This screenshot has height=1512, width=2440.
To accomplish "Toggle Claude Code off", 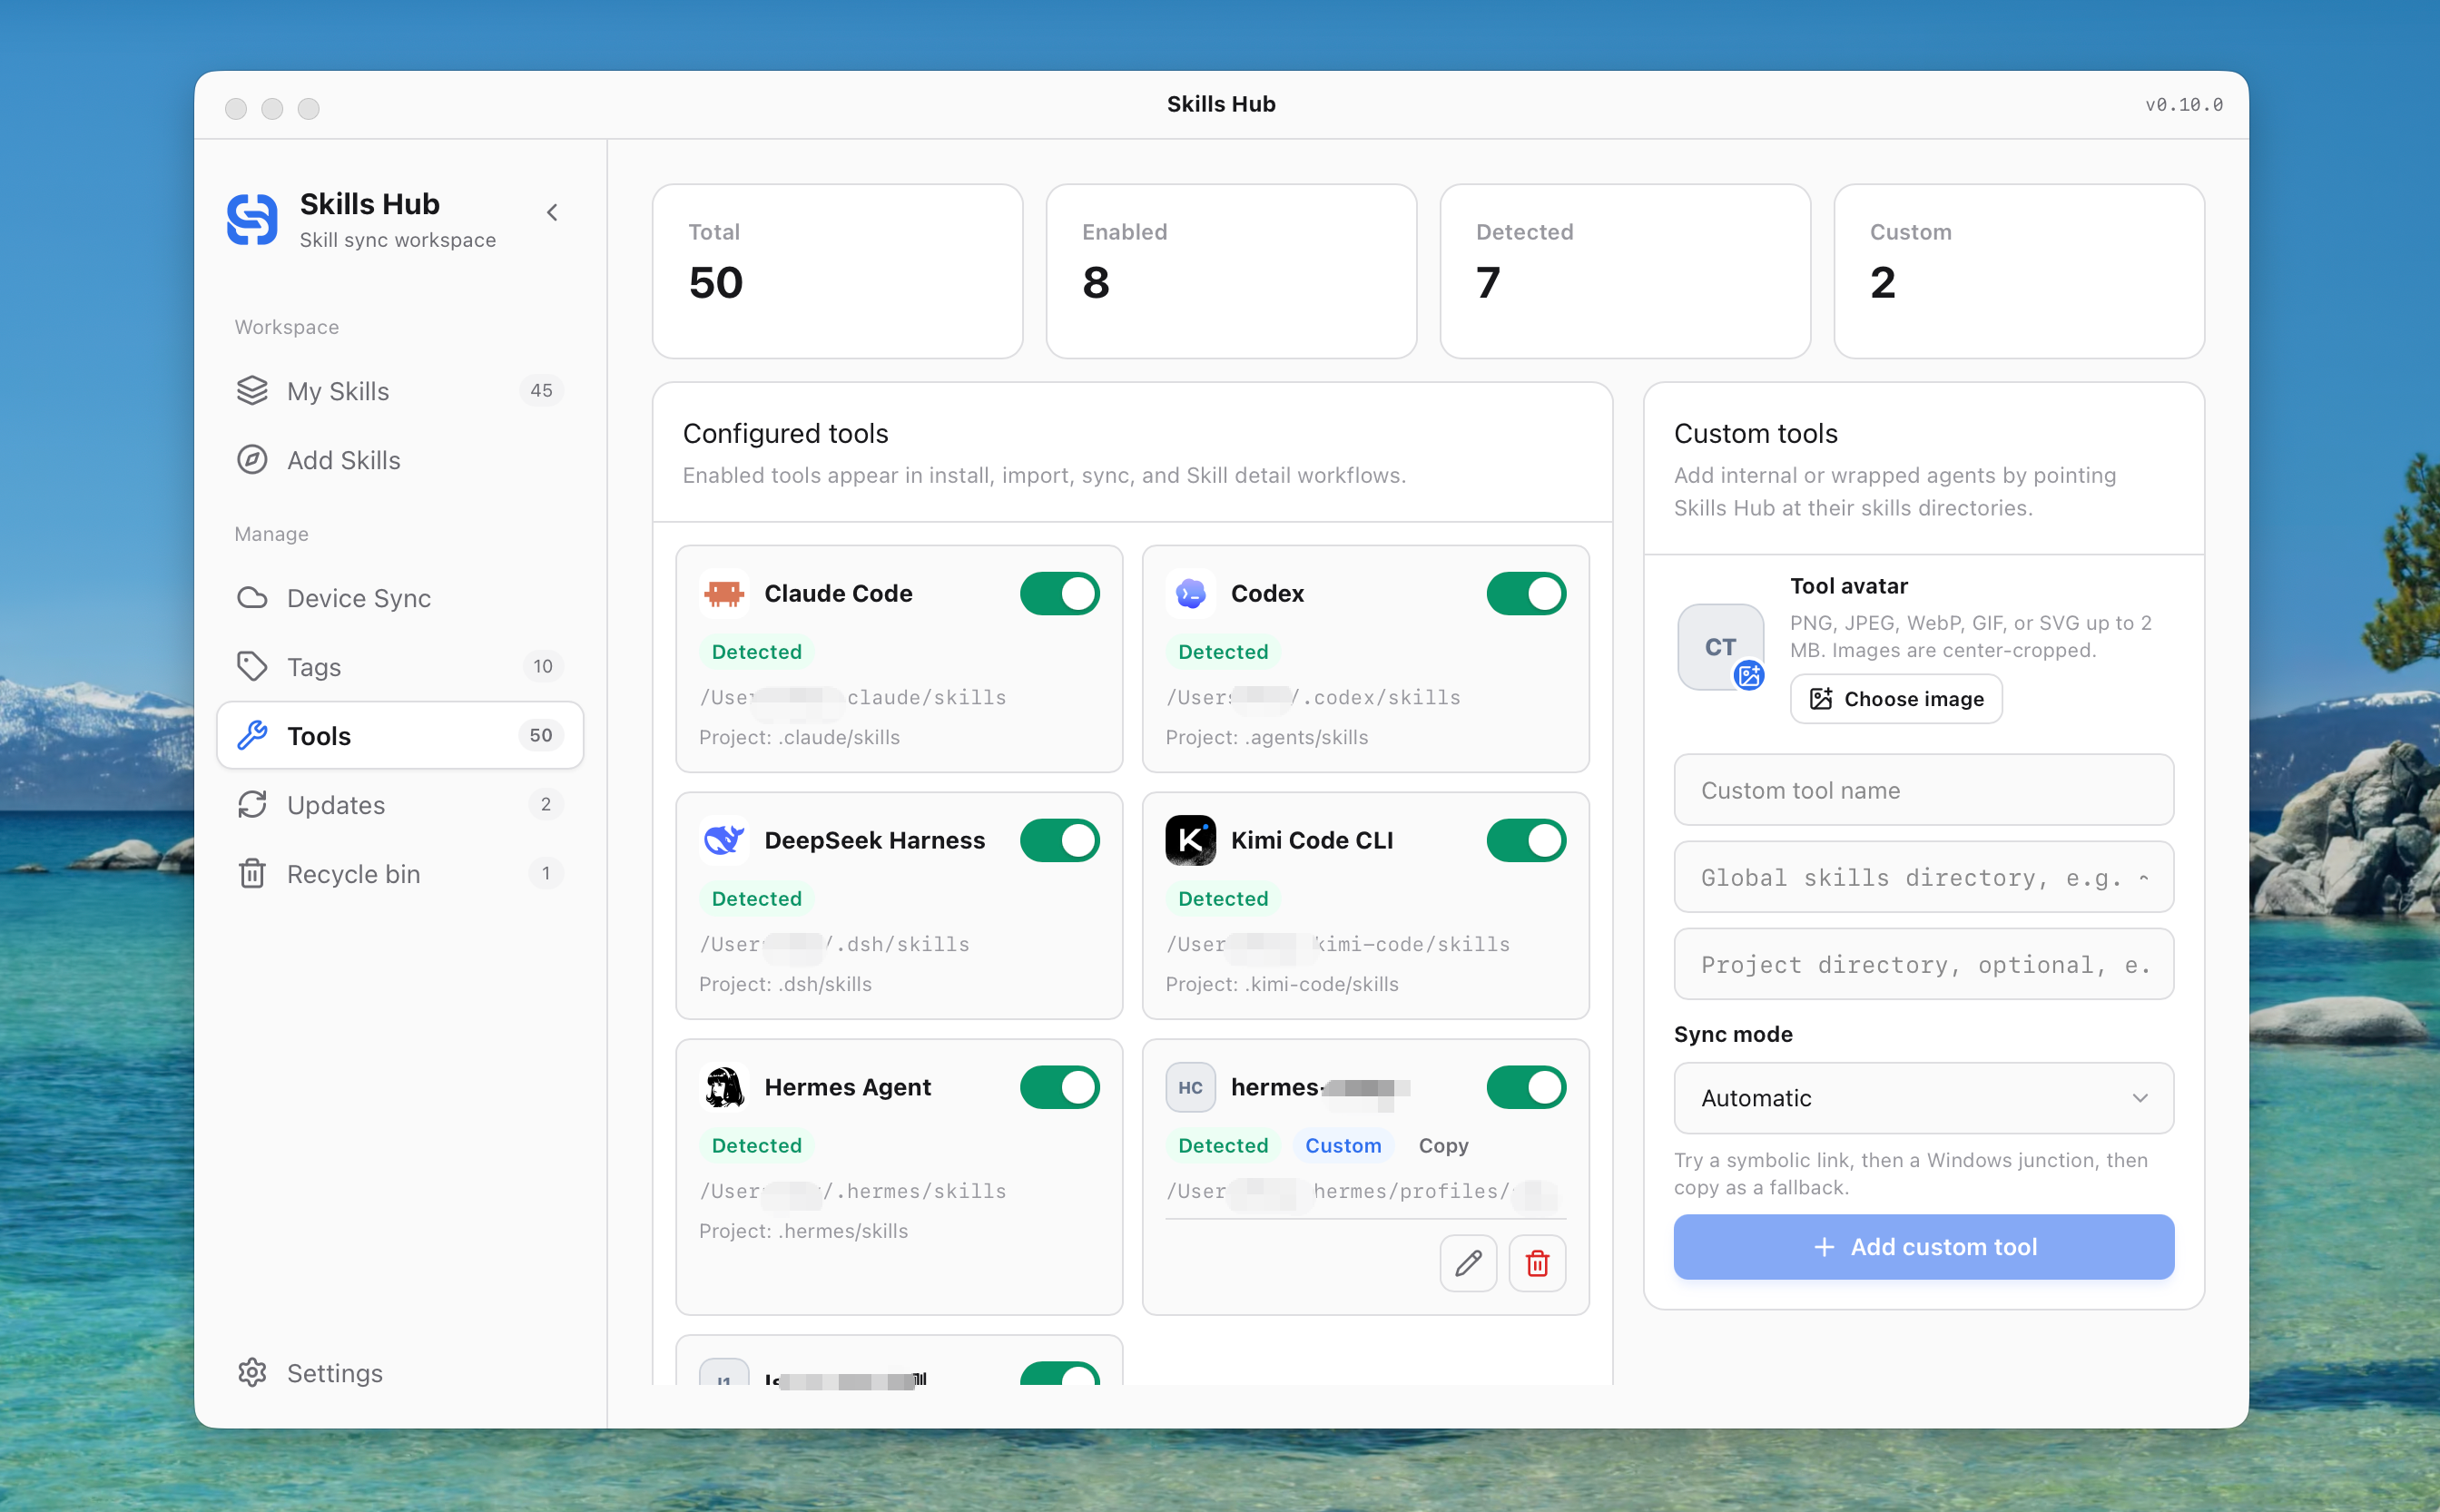I will (x=1059, y=594).
